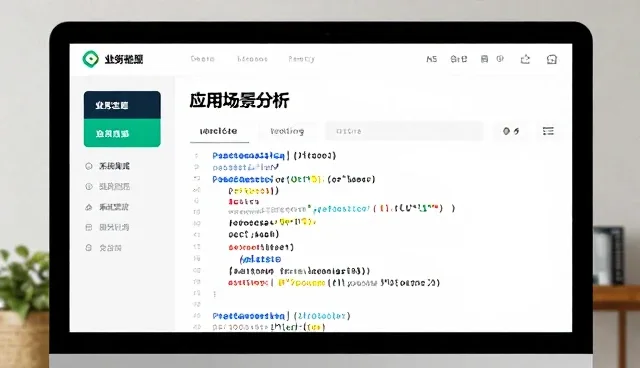Open the first grey link in top navigation

202,59
